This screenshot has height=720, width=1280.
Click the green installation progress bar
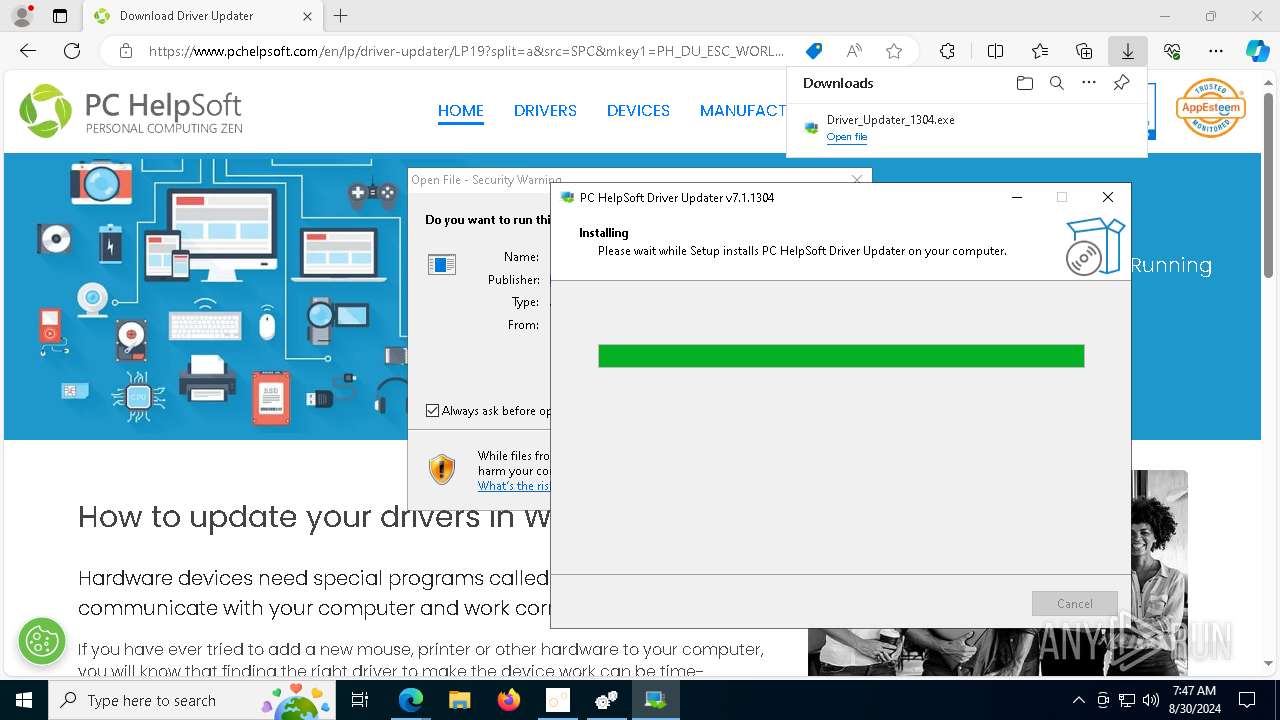(x=841, y=356)
